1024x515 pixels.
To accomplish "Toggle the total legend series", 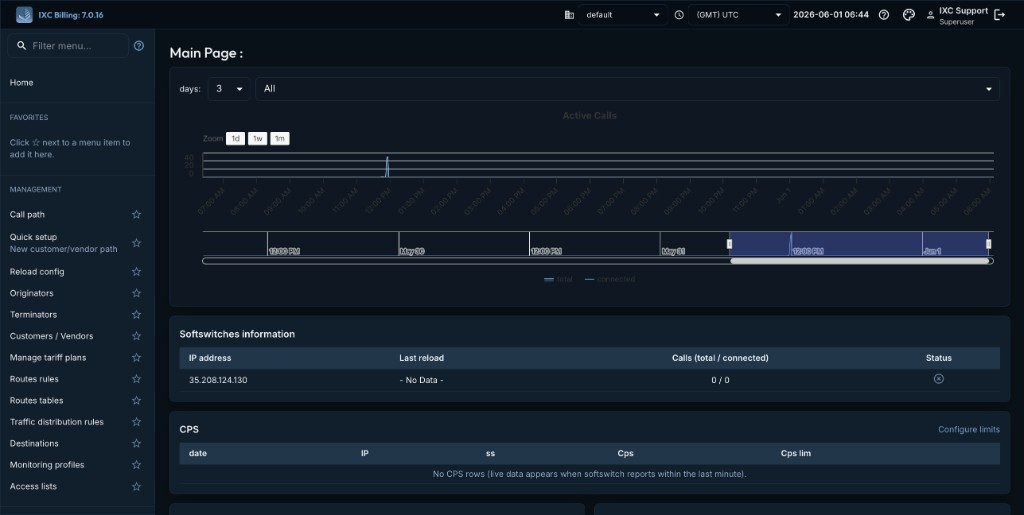I will pos(558,279).
